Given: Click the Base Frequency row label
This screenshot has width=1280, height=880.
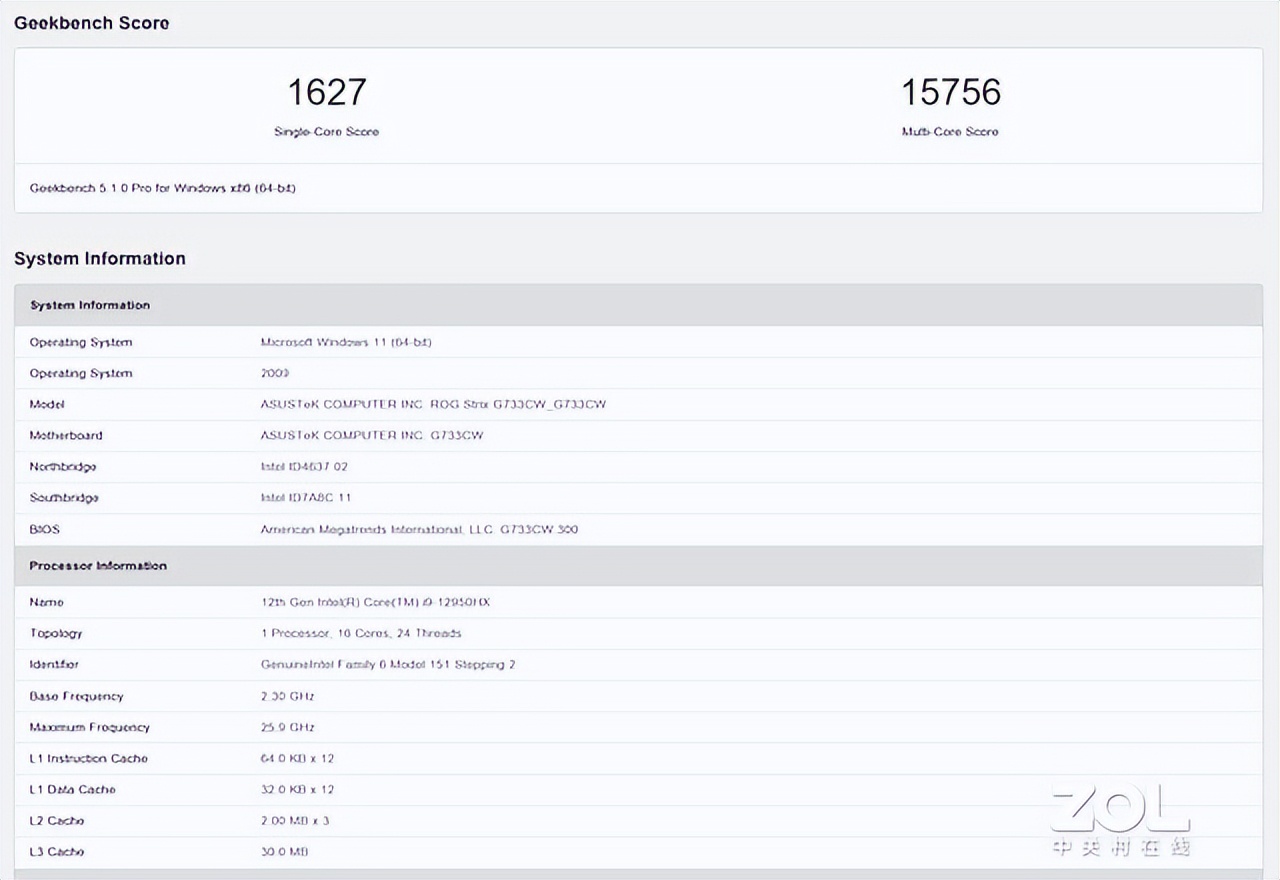Looking at the screenshot, I should click(77, 696).
